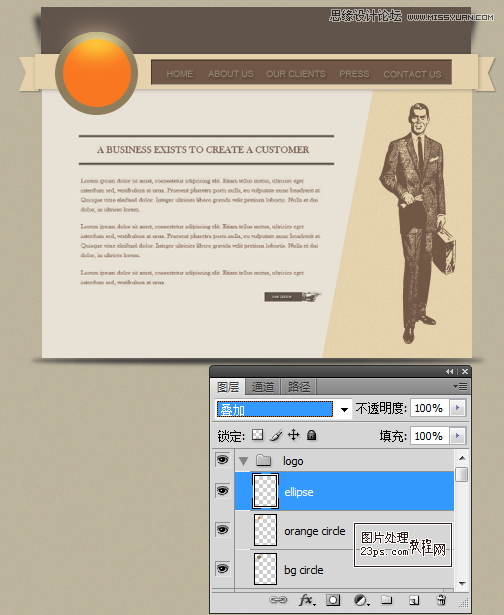Create a new layer
The height and width of the screenshot is (615, 504).
[x=414, y=600]
